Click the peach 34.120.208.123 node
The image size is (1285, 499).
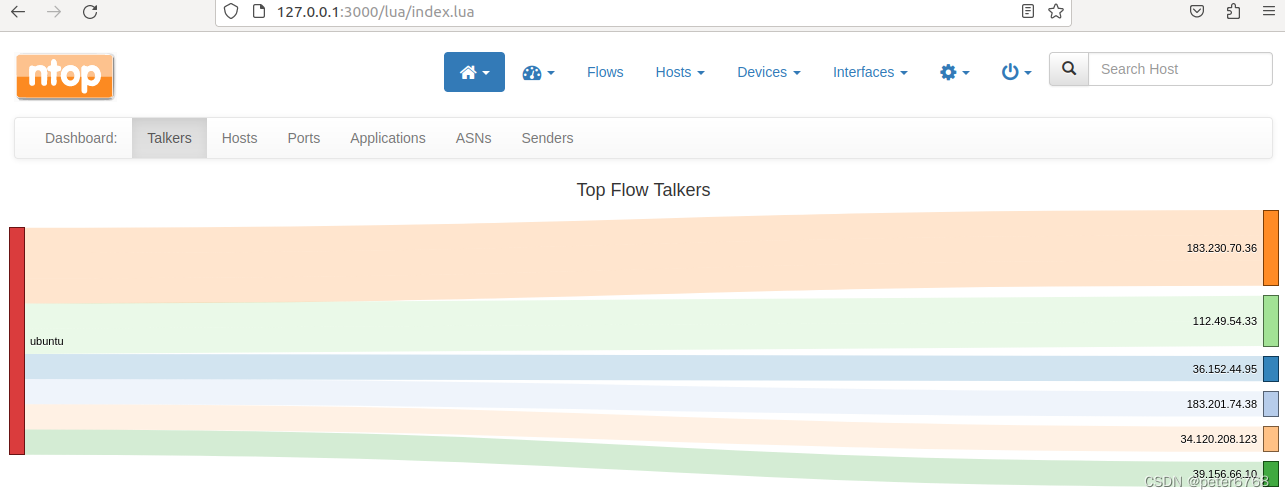tap(1271, 439)
